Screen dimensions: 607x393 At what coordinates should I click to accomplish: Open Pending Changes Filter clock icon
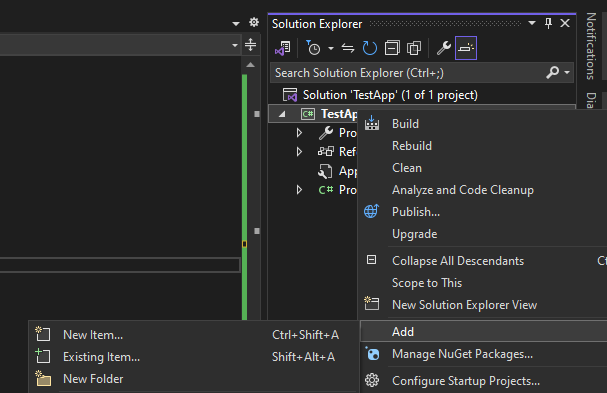pos(313,48)
